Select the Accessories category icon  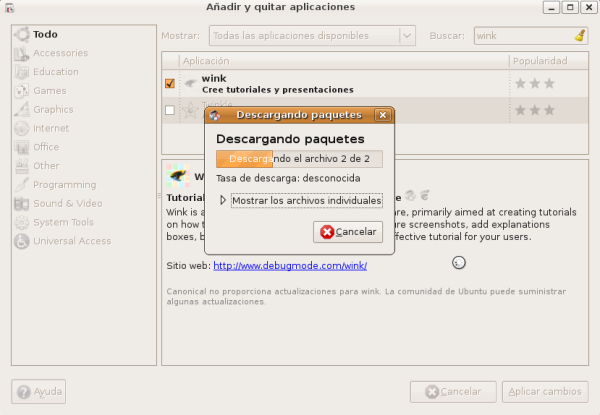pos(22,53)
